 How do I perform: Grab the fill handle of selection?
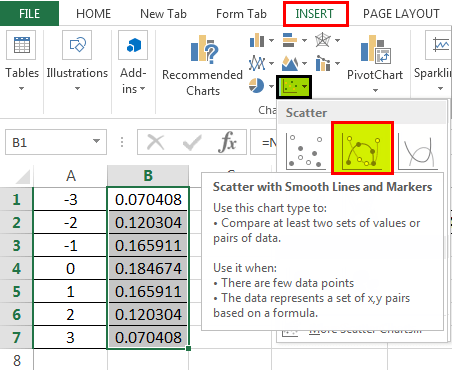pyautogui.click(x=189, y=348)
